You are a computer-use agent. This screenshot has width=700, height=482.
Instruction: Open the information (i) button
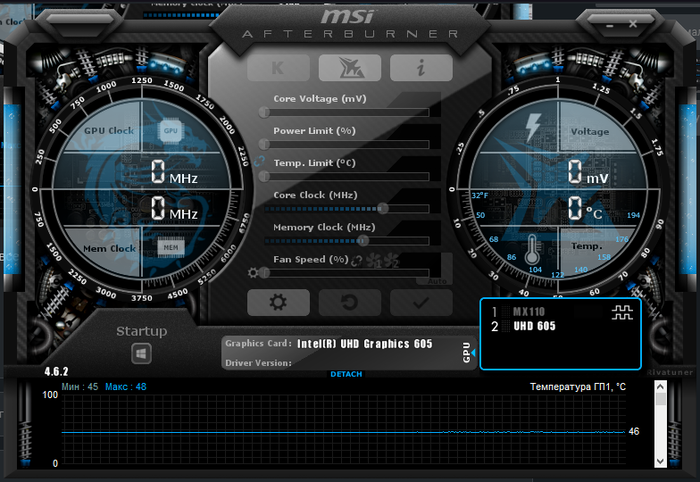[421, 68]
